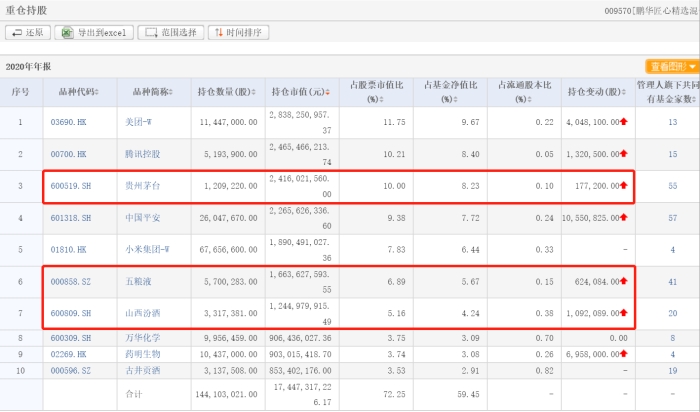Open 范围选择 range selection
The height and width of the screenshot is (412, 700).
click(171, 33)
